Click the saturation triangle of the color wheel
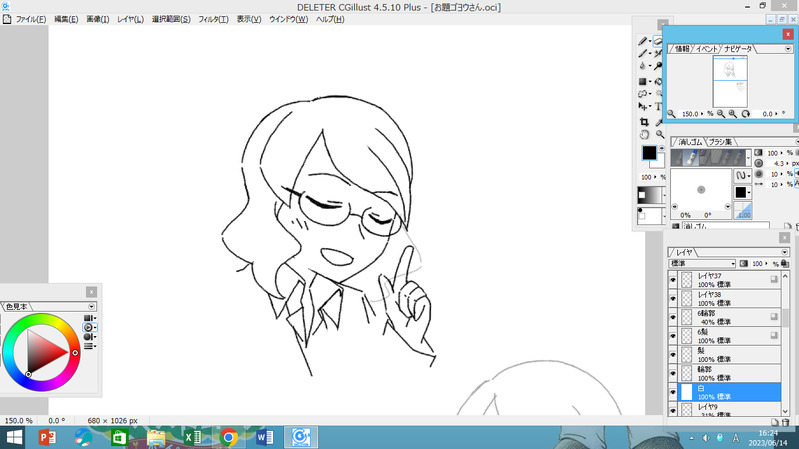 [42, 352]
